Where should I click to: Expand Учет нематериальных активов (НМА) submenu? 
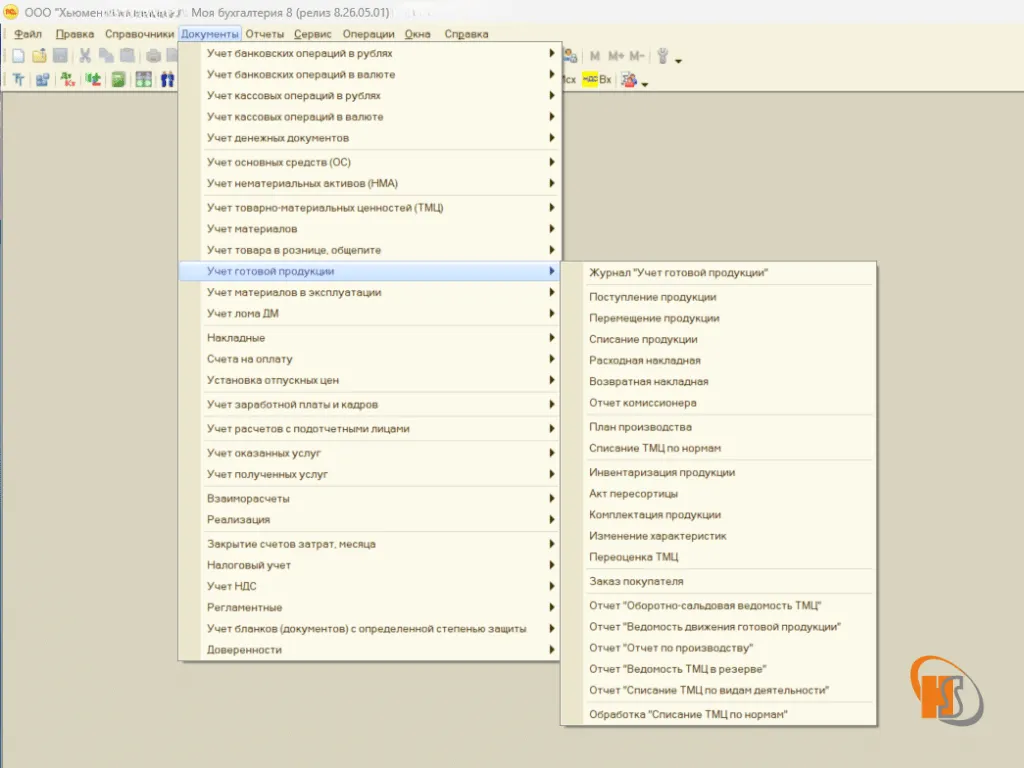click(370, 184)
